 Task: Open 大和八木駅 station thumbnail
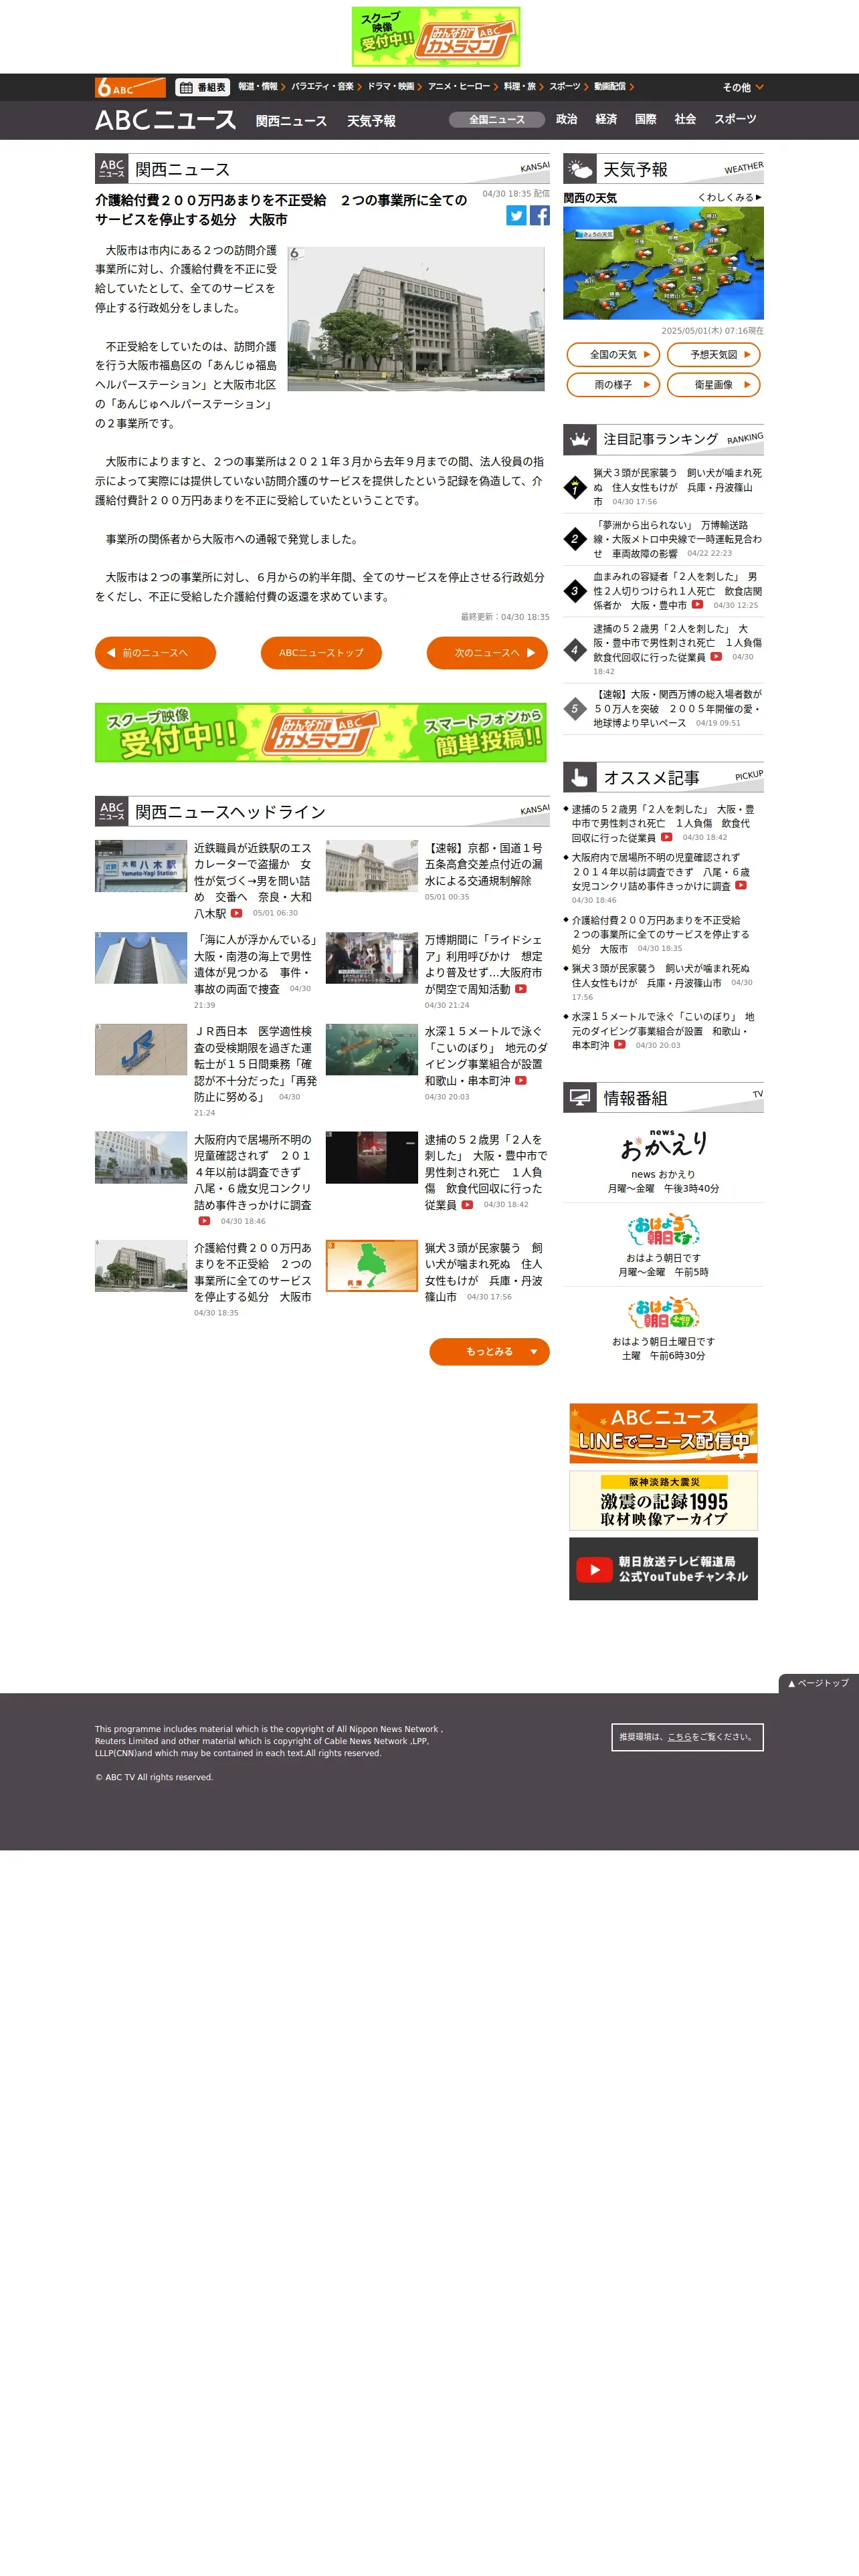(141, 866)
